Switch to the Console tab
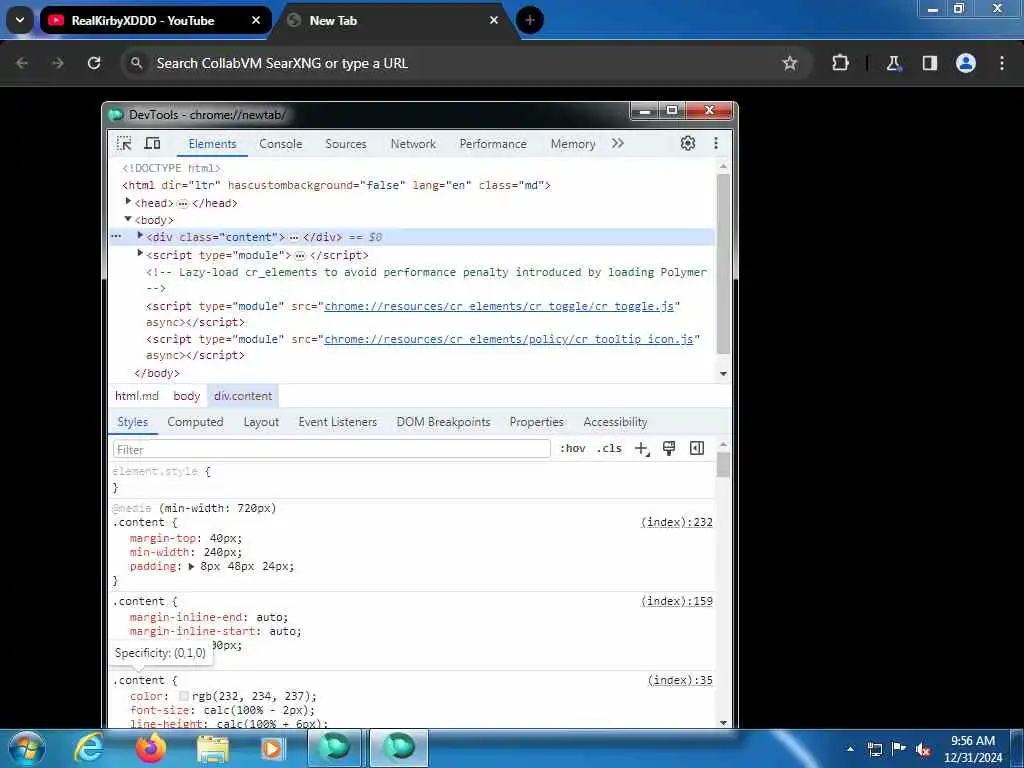Viewport: 1024px width, 768px height. pos(281,144)
